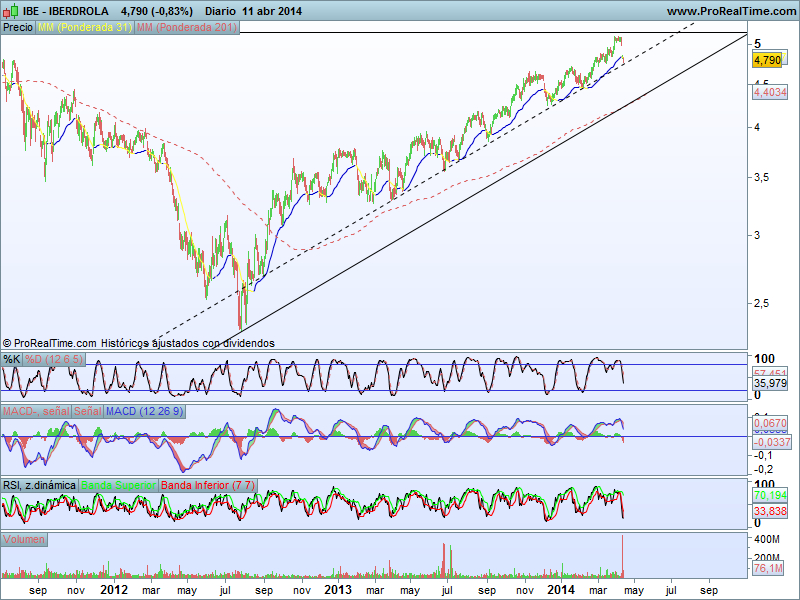Click the 2013 year label on time axis
This screenshot has width=800, height=600.
338,590
